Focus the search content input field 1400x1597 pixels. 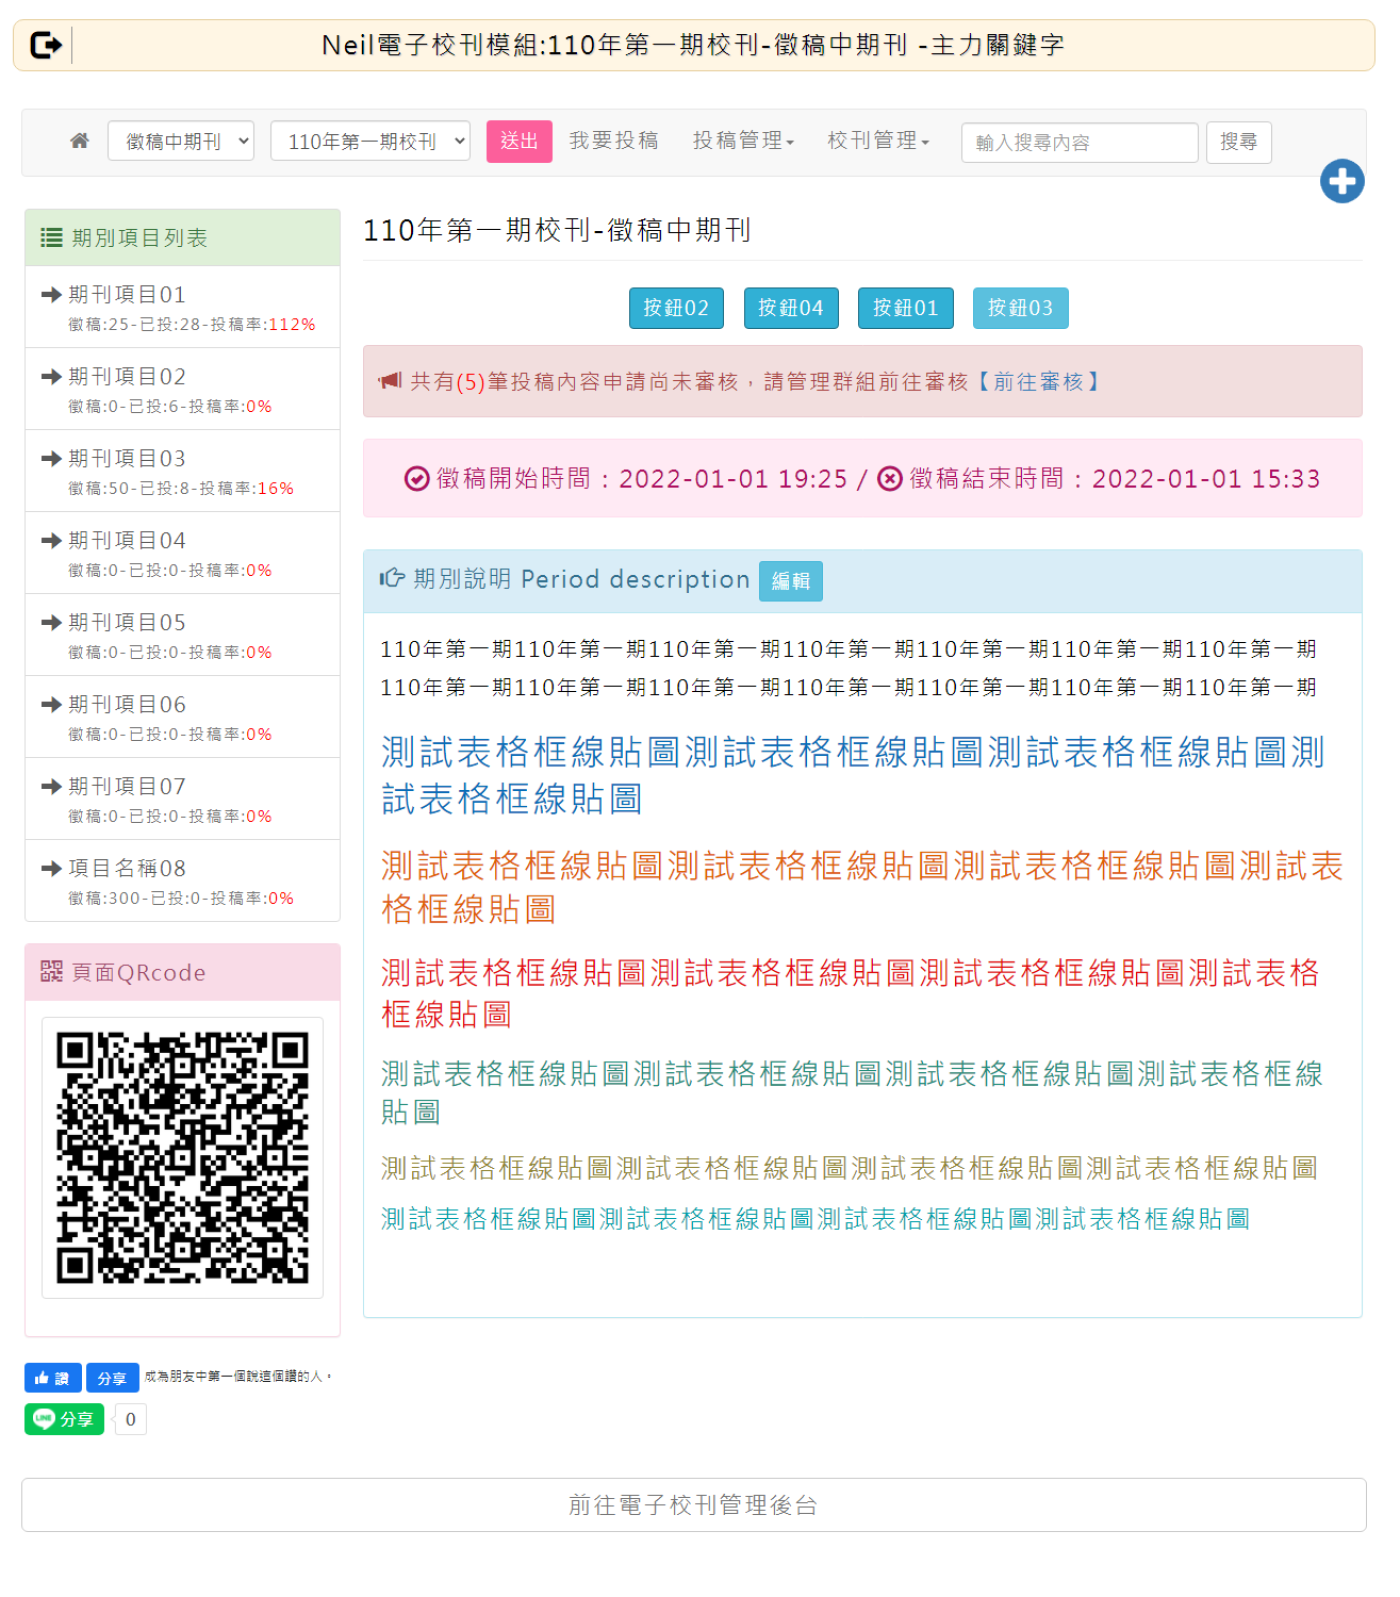pyautogui.click(x=1078, y=142)
